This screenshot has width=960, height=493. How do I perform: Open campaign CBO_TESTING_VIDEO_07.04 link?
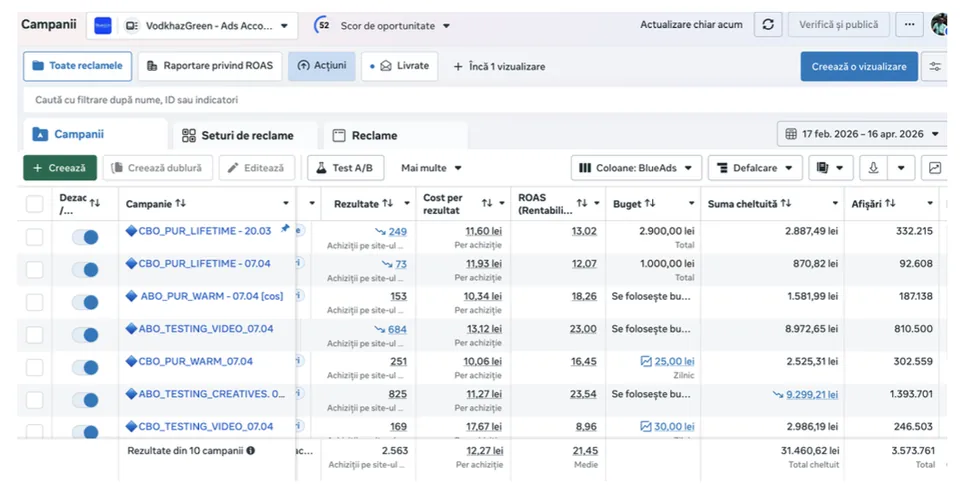tap(206, 426)
